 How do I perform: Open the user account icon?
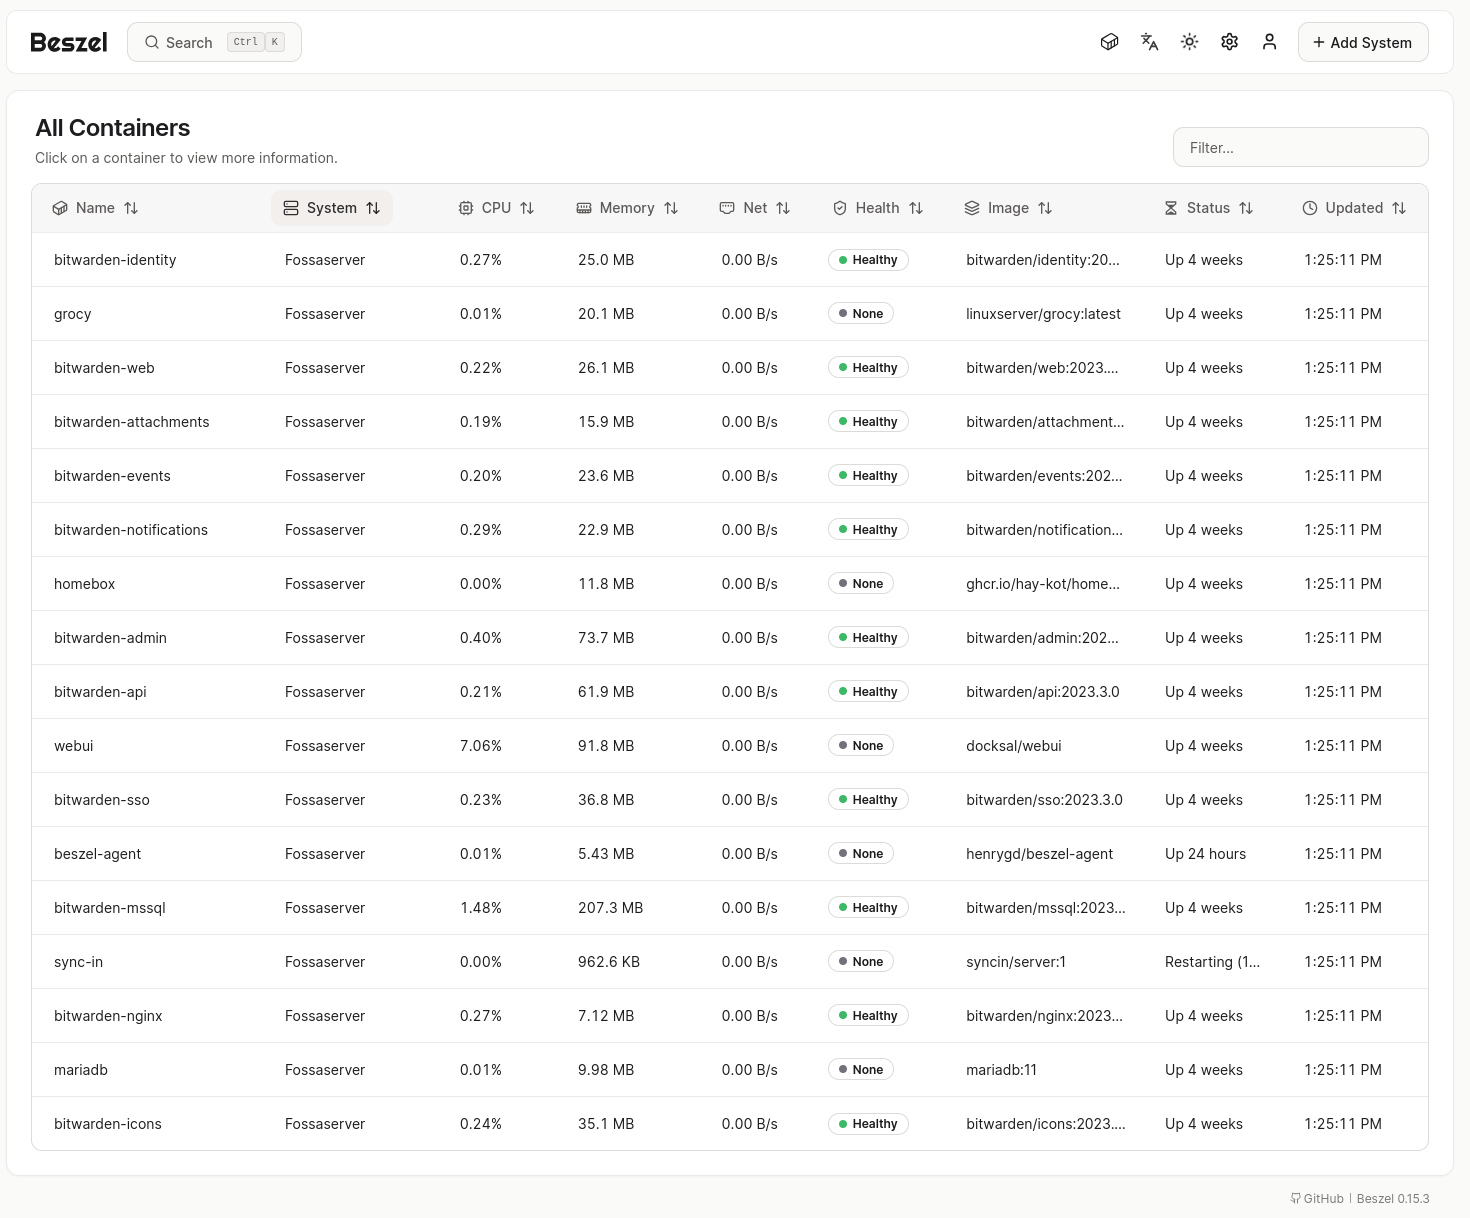[1269, 42]
